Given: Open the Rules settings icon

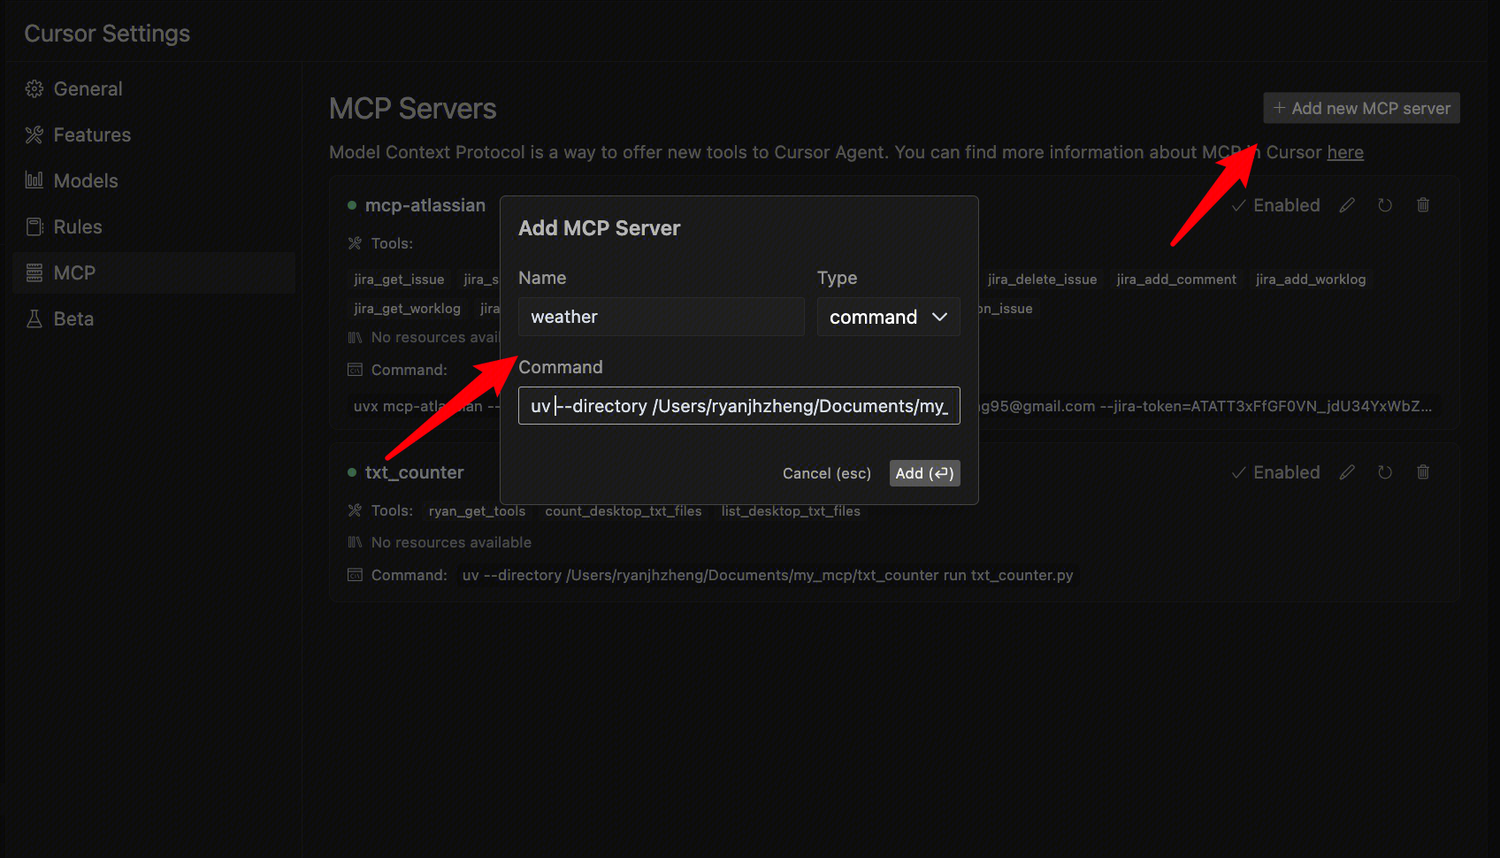Looking at the screenshot, I should coord(35,226).
